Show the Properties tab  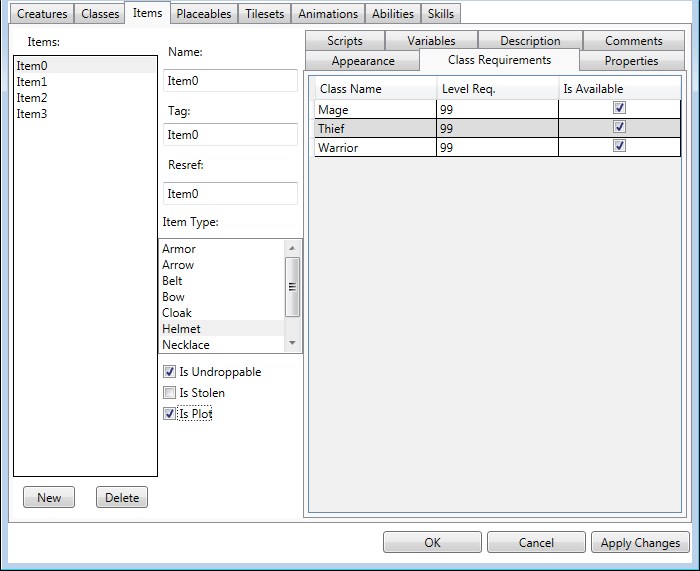tap(631, 61)
